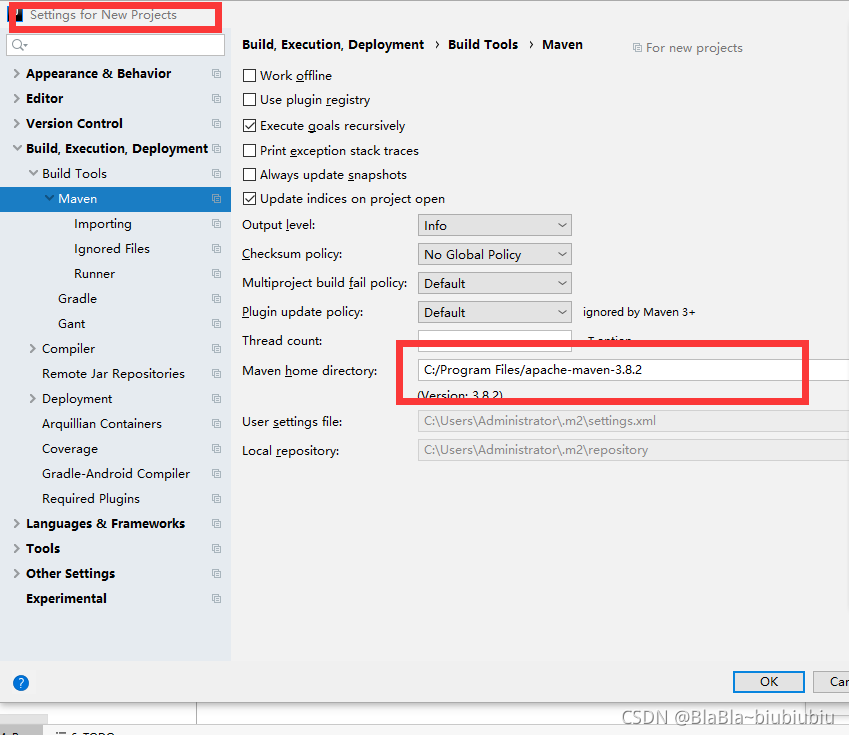Open the Checksum policy dropdown
Screen dimensions: 849x735
(x=495, y=254)
